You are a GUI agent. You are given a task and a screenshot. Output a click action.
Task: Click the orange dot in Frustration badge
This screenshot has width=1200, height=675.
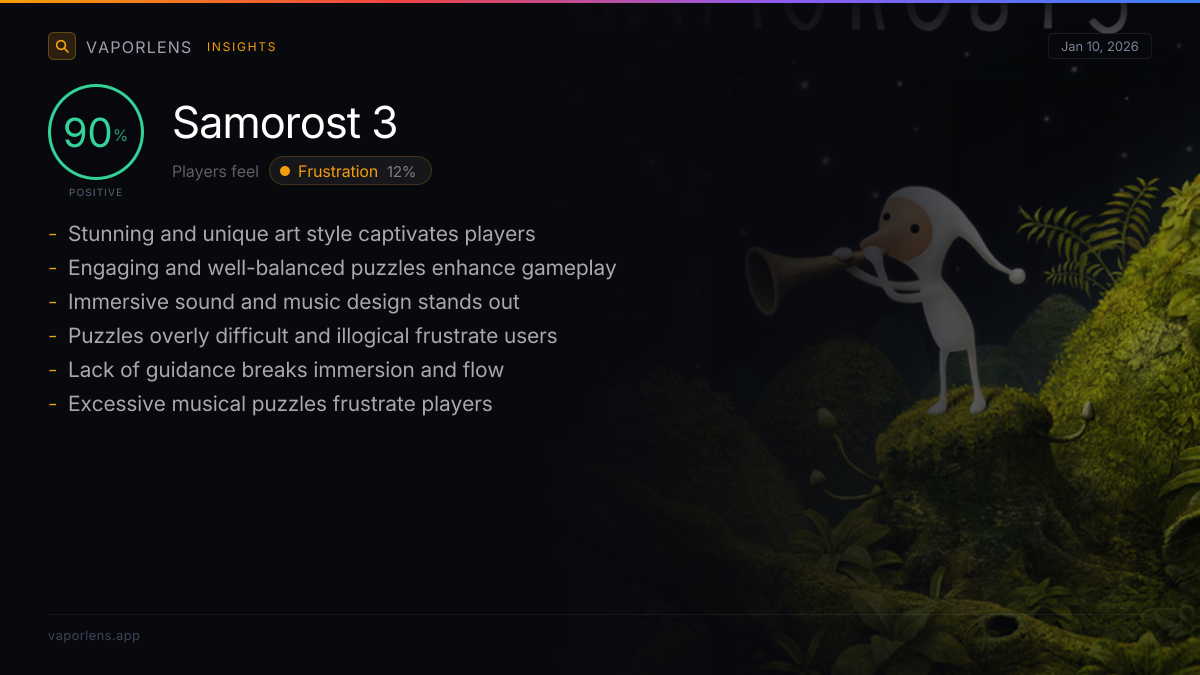coord(285,171)
